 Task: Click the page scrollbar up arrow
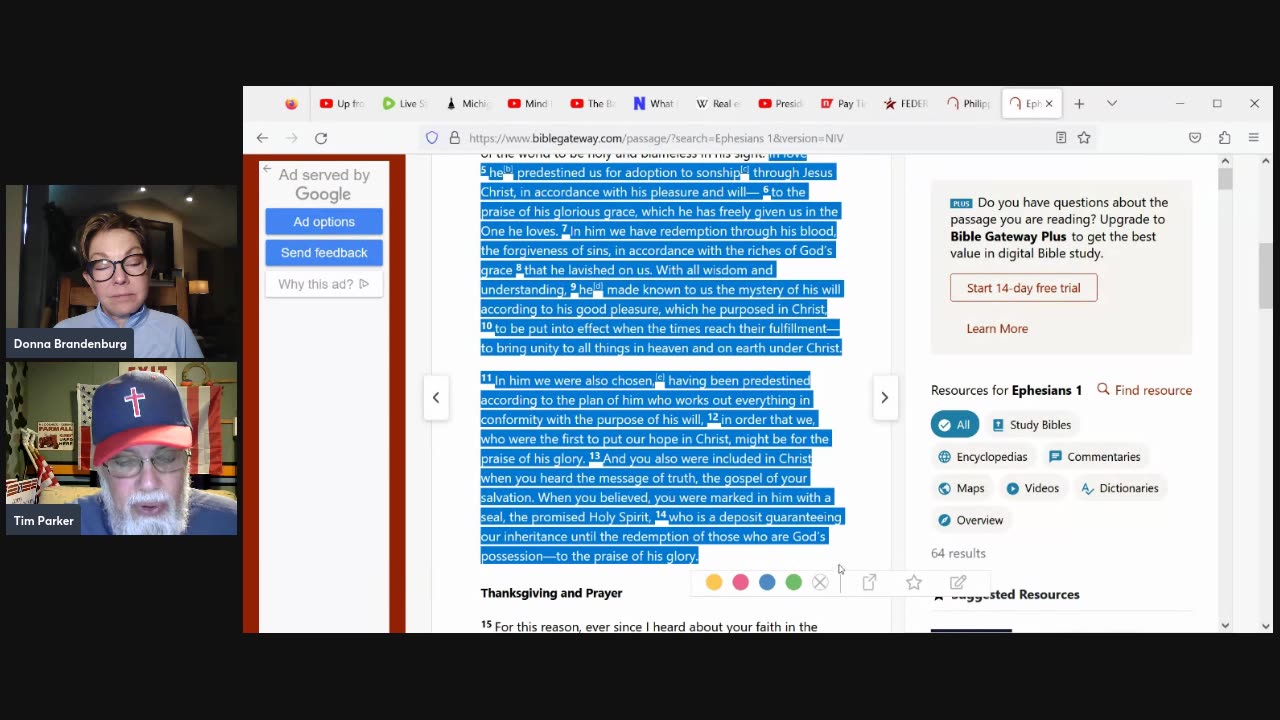[1265, 161]
